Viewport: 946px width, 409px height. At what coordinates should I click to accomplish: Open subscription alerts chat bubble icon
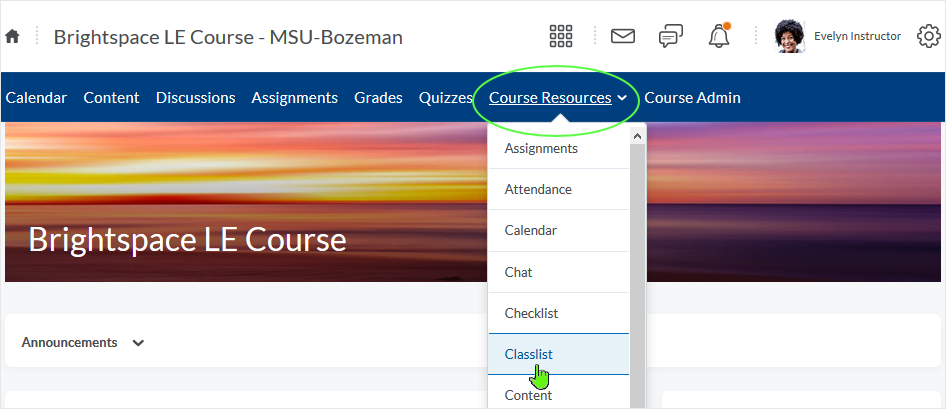[x=670, y=36]
